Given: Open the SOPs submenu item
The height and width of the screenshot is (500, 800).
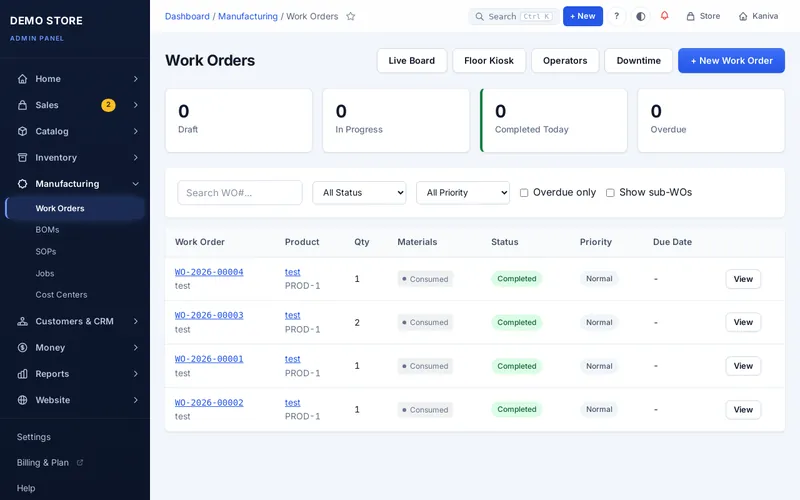Looking at the screenshot, I should (x=46, y=252).
